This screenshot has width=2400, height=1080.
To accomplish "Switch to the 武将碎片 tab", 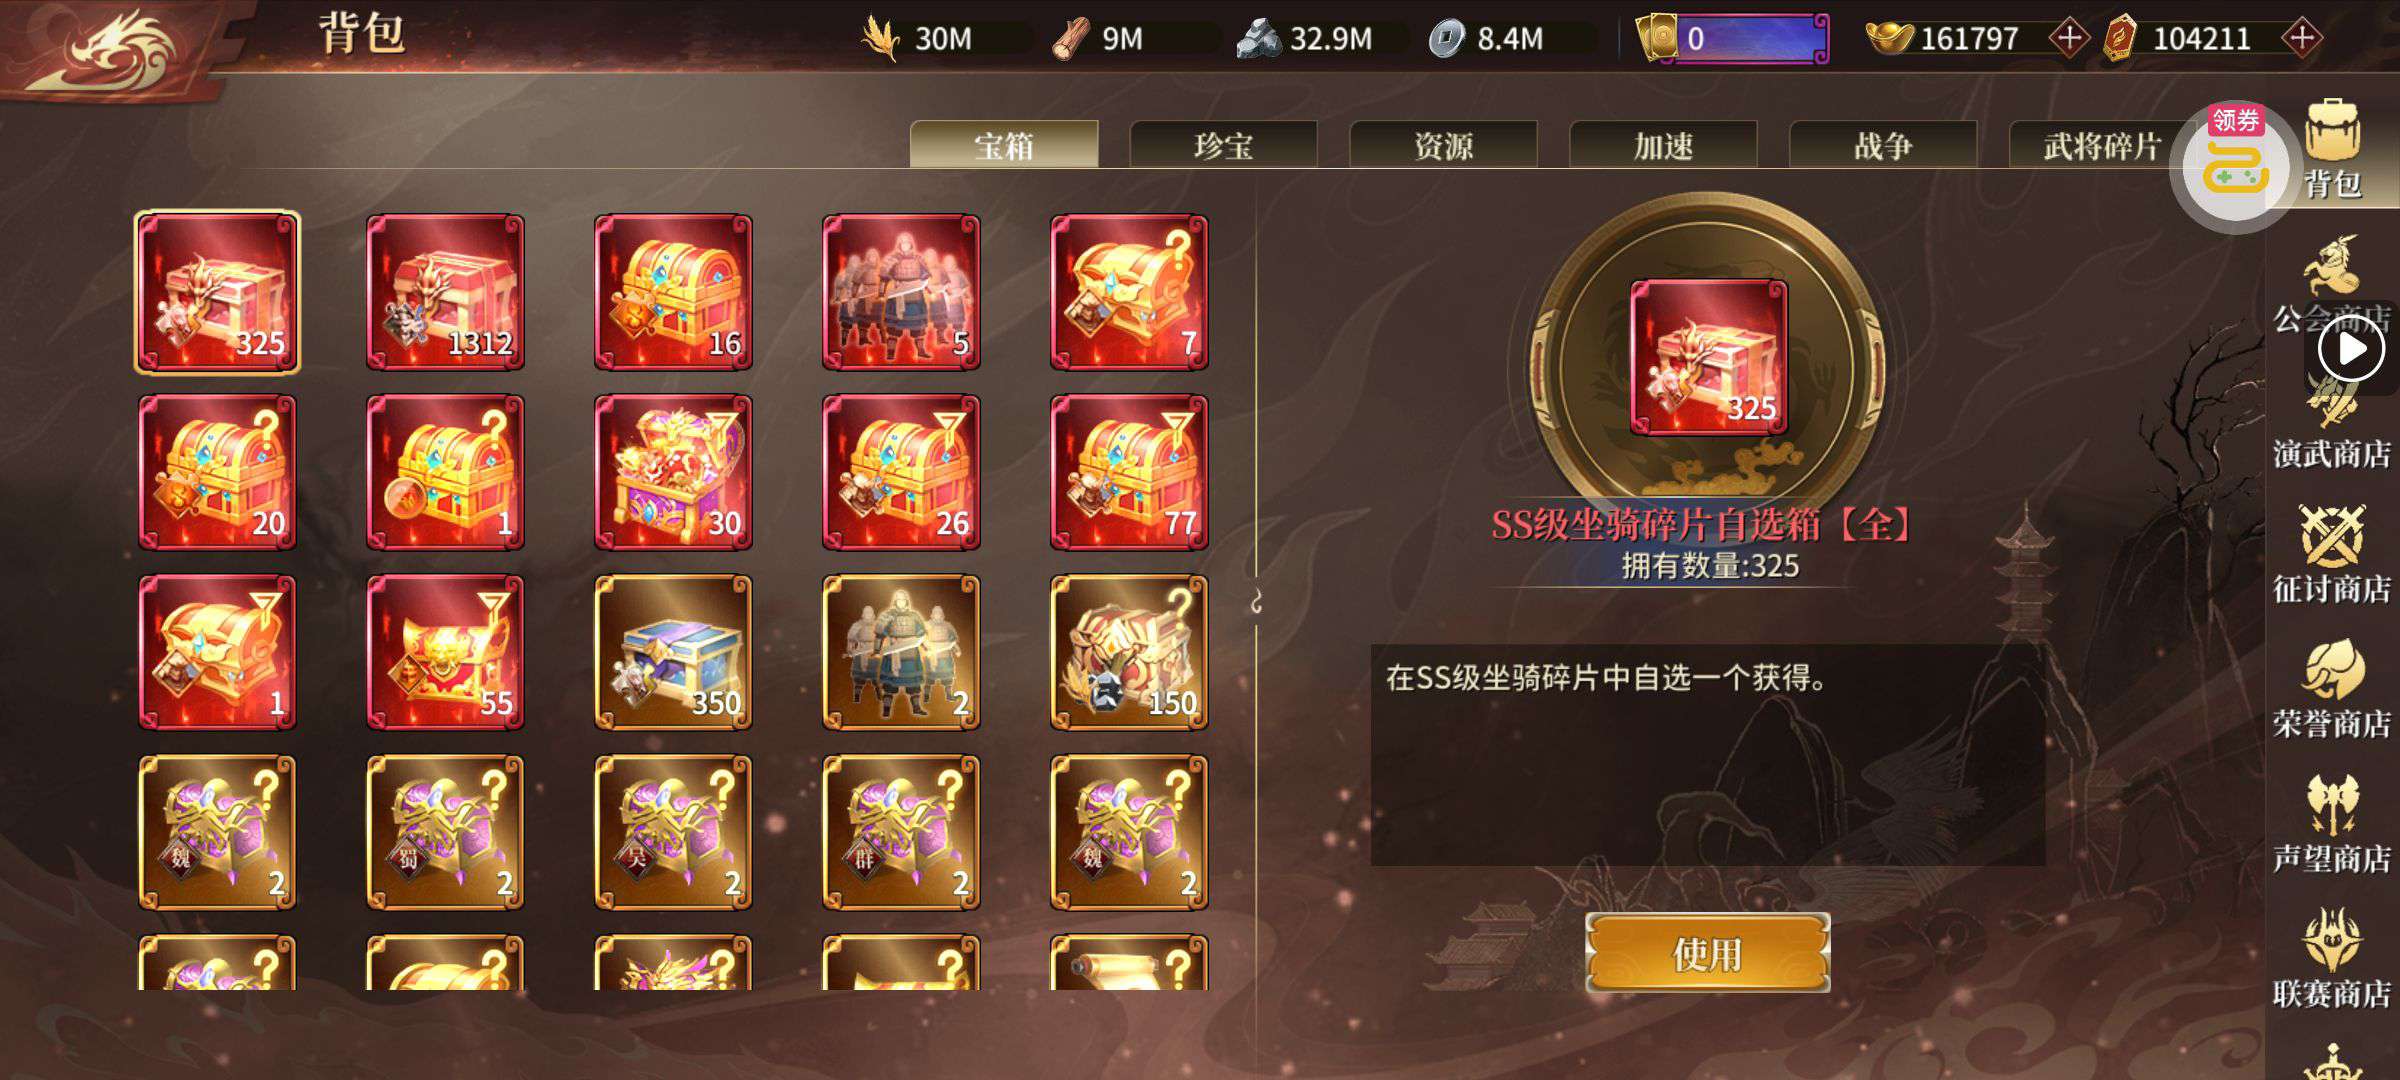I will pyautogui.click(x=2100, y=145).
